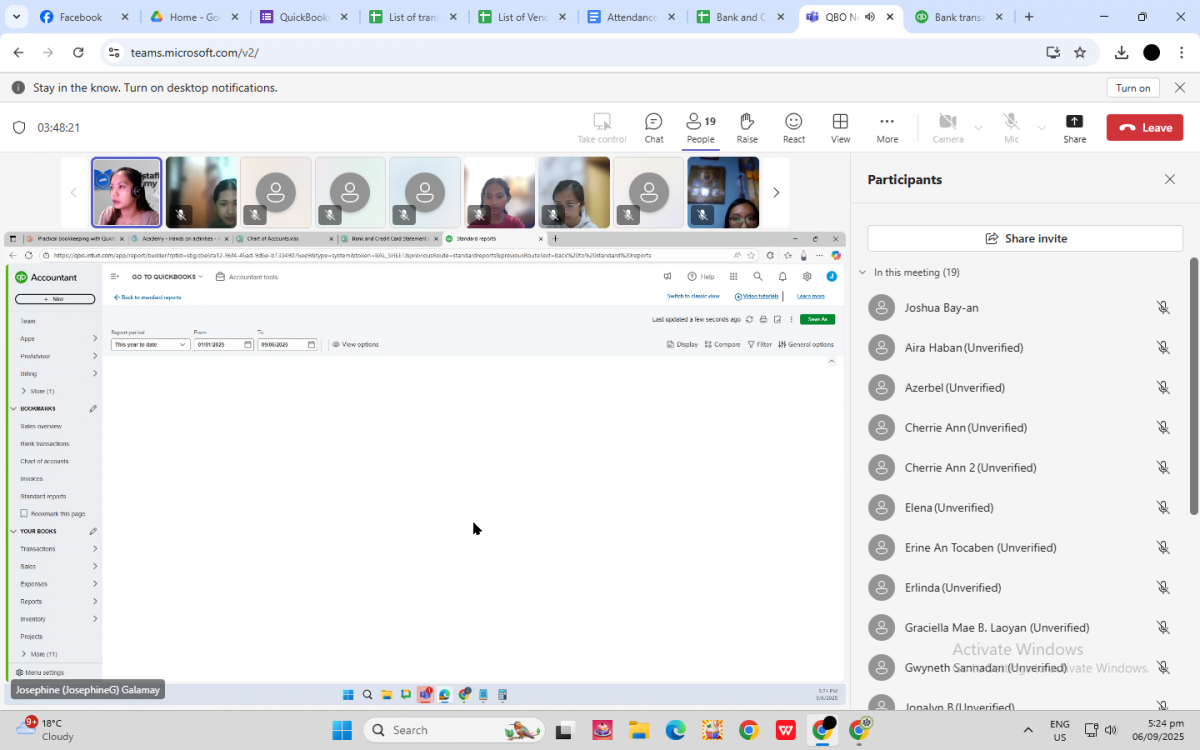
Task: Toggle the Camera on or off
Action: 947,127
